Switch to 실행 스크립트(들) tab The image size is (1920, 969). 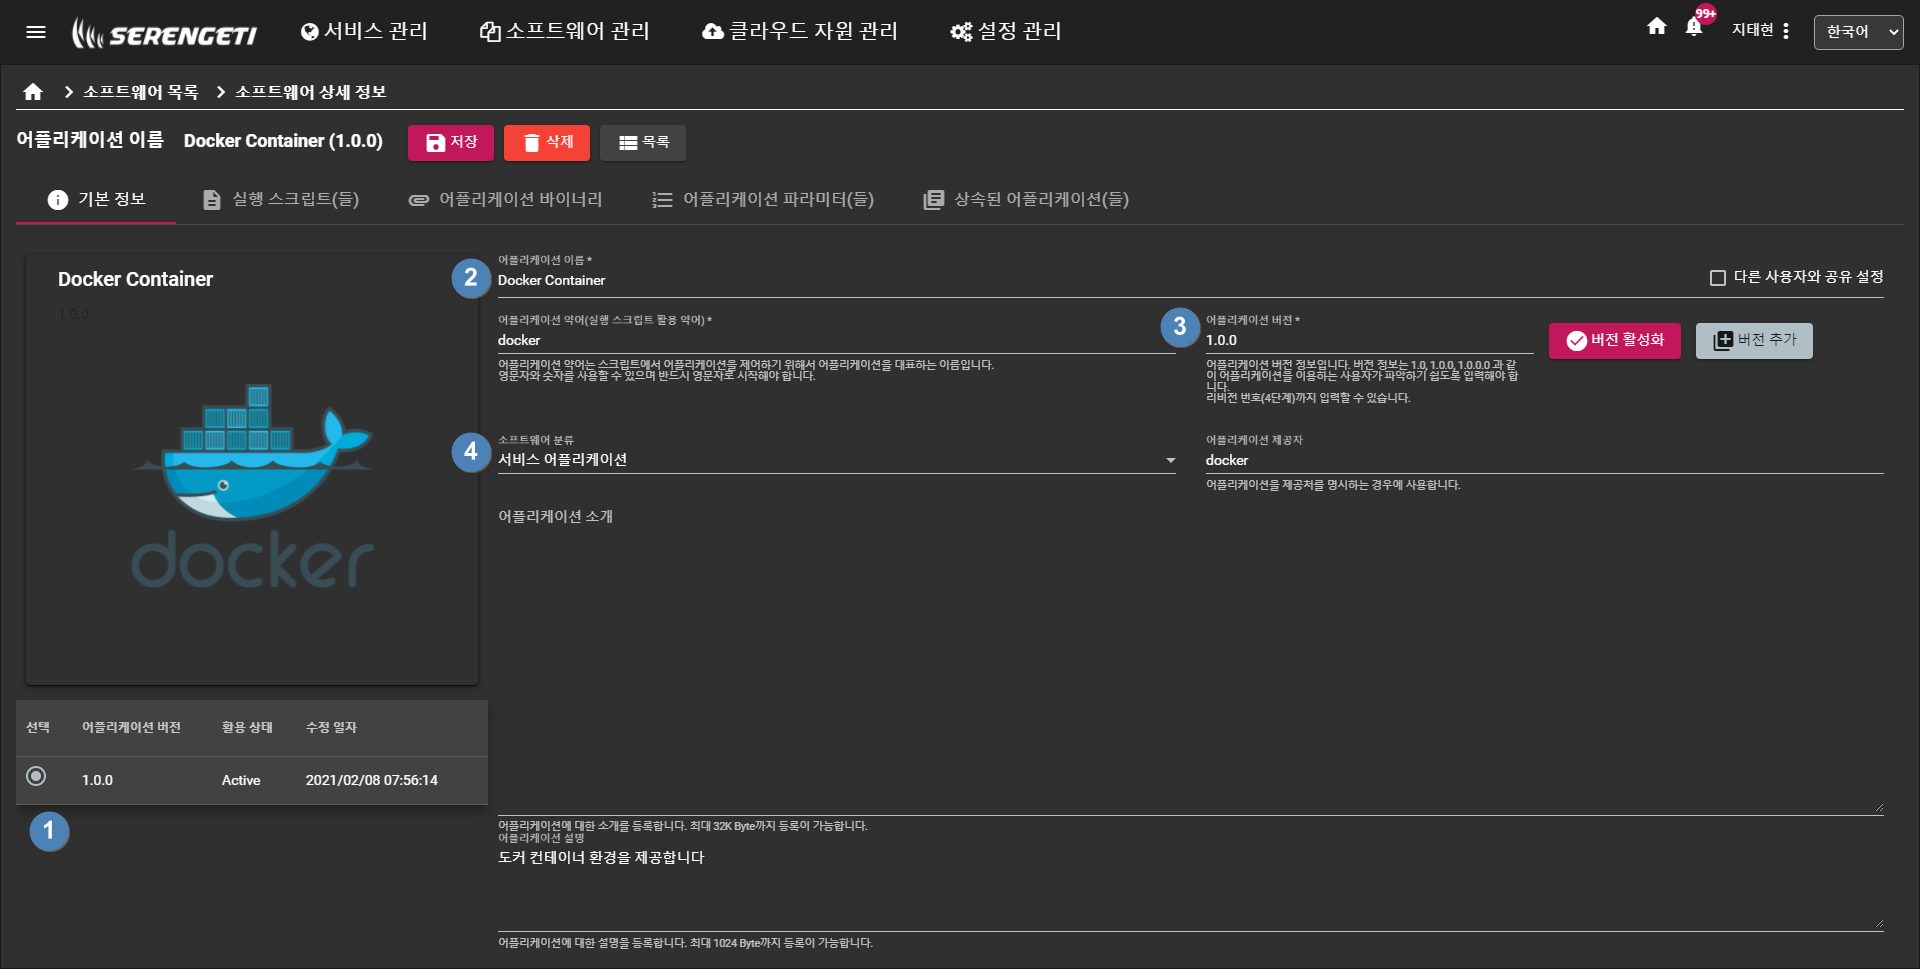click(x=281, y=199)
